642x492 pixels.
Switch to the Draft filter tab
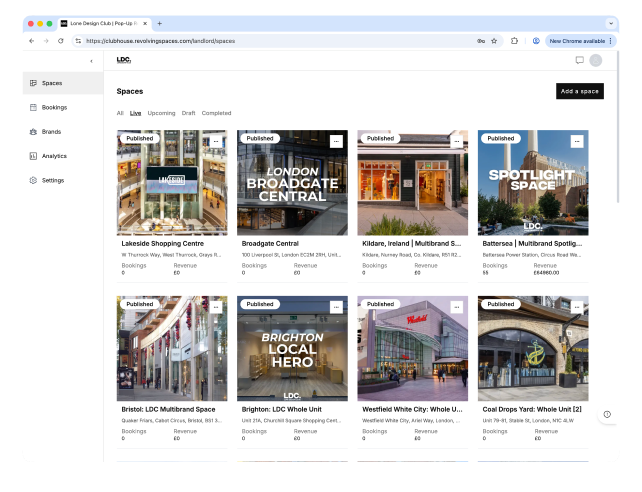[188, 113]
